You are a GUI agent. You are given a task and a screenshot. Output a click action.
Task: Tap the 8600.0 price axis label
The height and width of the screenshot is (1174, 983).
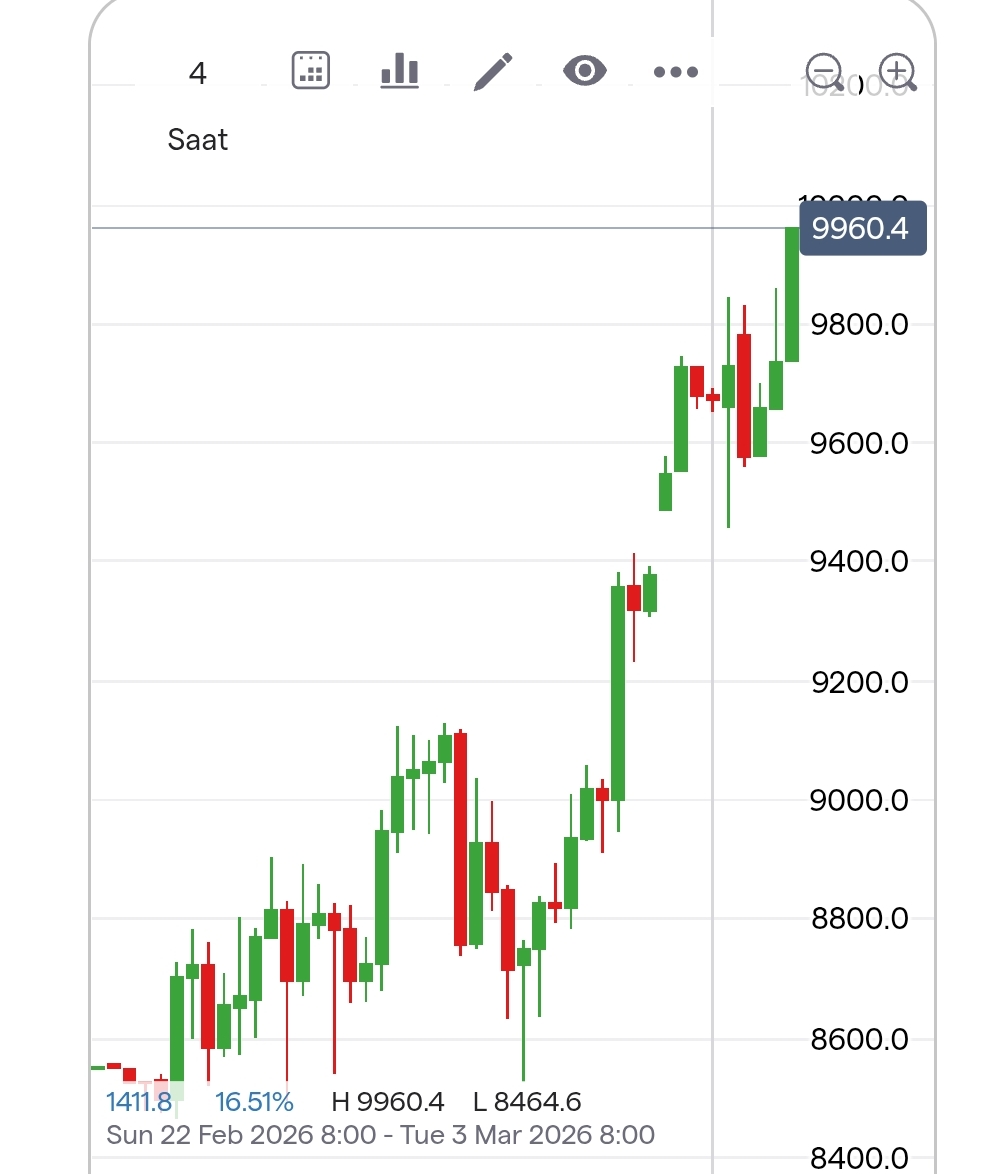click(860, 1039)
